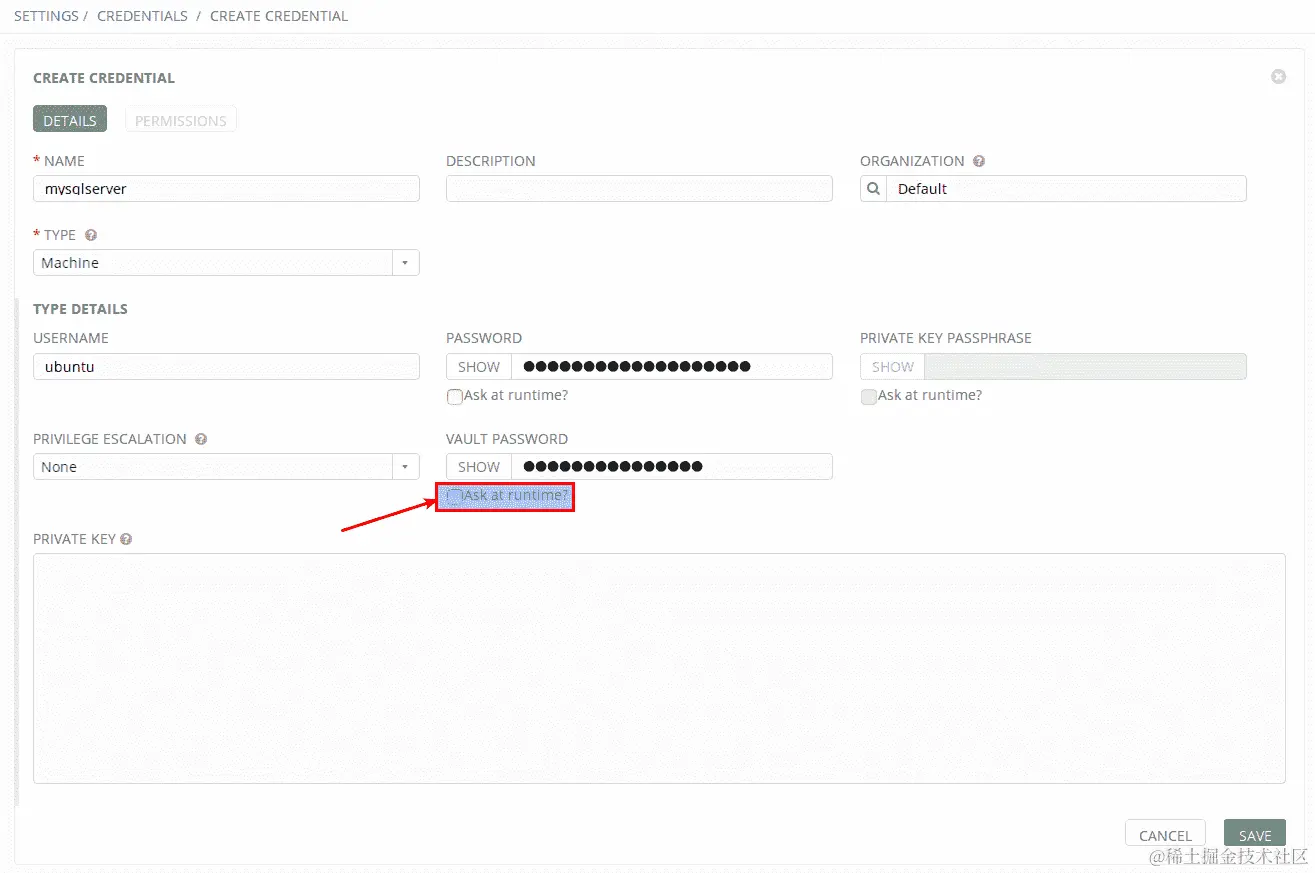Toggle Ask at runtime for Private Key Passphrase
This screenshot has height=873, width=1315.
coord(869,396)
